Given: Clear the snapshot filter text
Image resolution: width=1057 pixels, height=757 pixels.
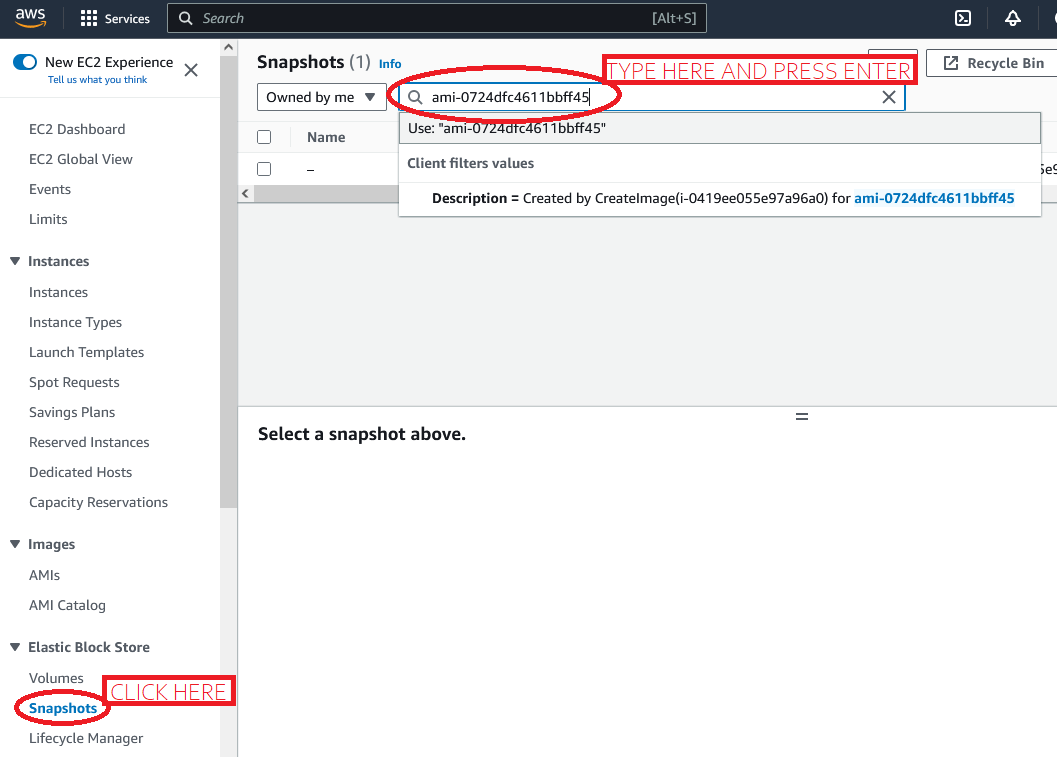Looking at the screenshot, I should click(x=889, y=97).
